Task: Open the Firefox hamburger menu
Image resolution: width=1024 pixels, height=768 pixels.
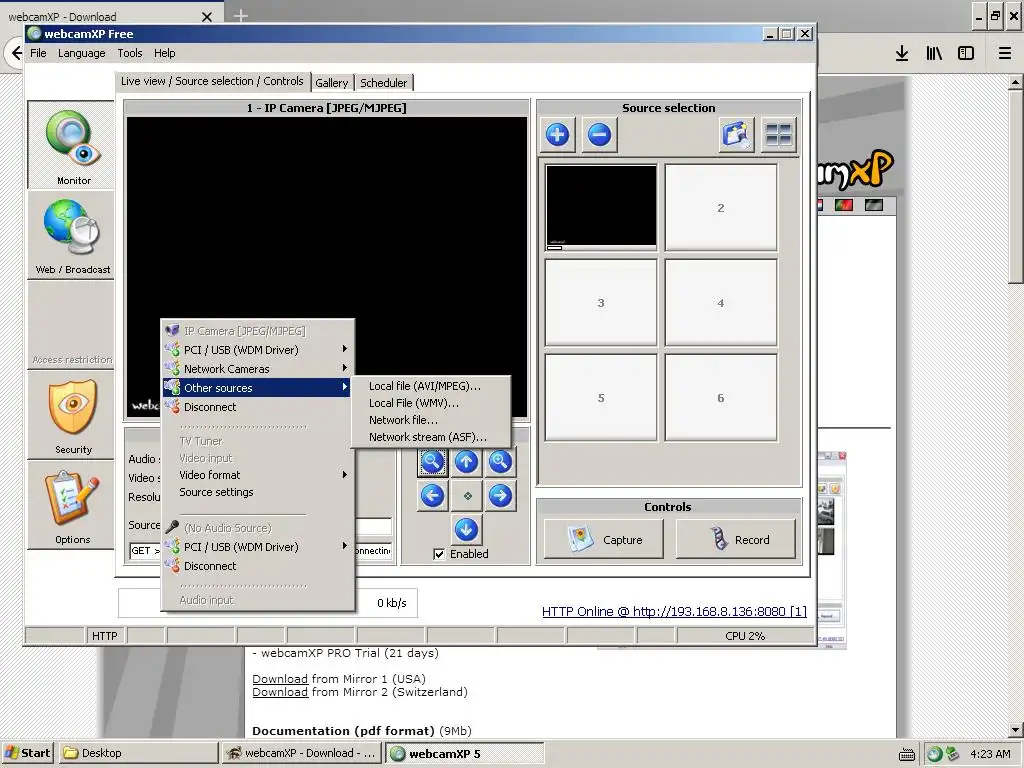Action: [1005, 53]
